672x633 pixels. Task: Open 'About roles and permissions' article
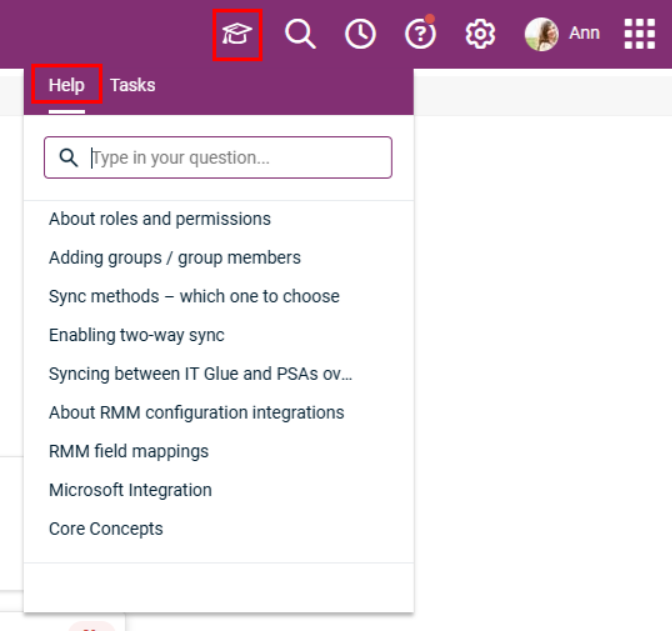tap(160, 219)
